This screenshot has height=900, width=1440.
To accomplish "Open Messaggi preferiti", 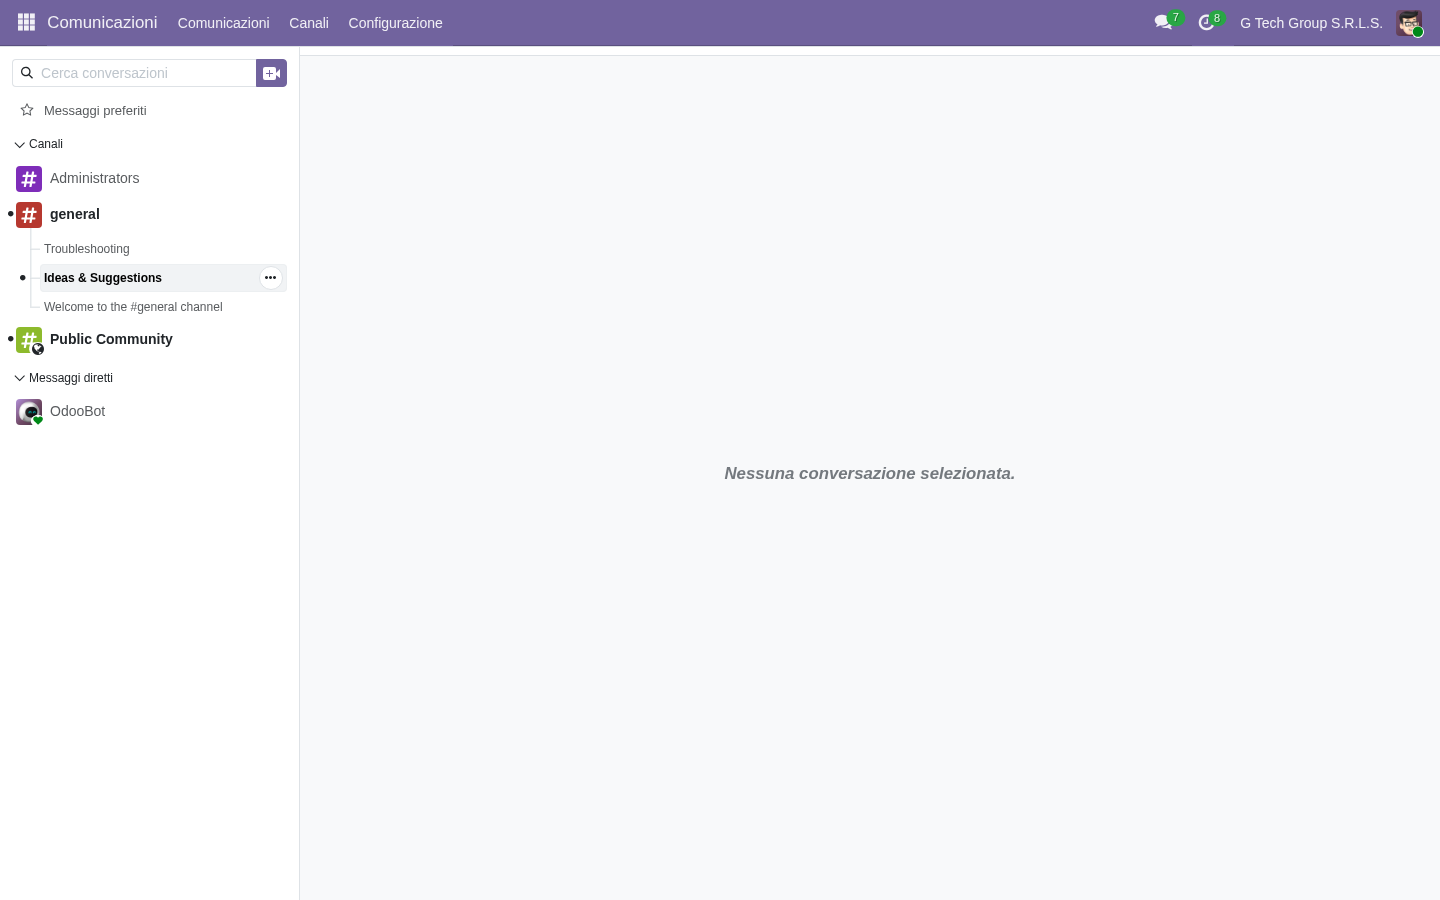I will [x=95, y=111].
